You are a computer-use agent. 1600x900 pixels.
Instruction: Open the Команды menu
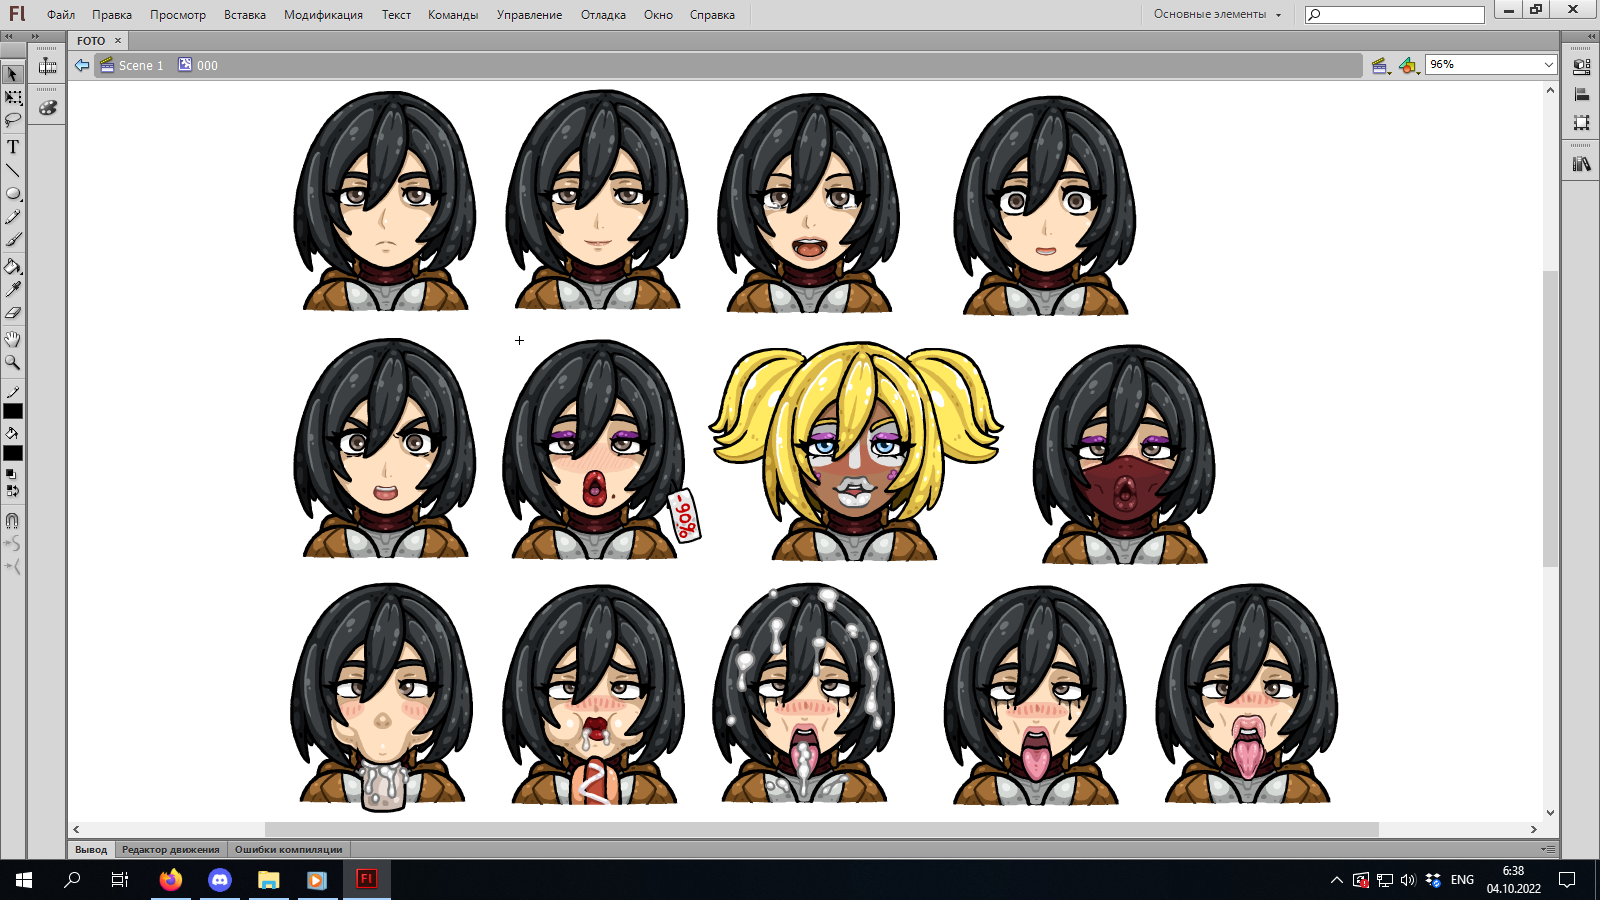[x=453, y=15]
